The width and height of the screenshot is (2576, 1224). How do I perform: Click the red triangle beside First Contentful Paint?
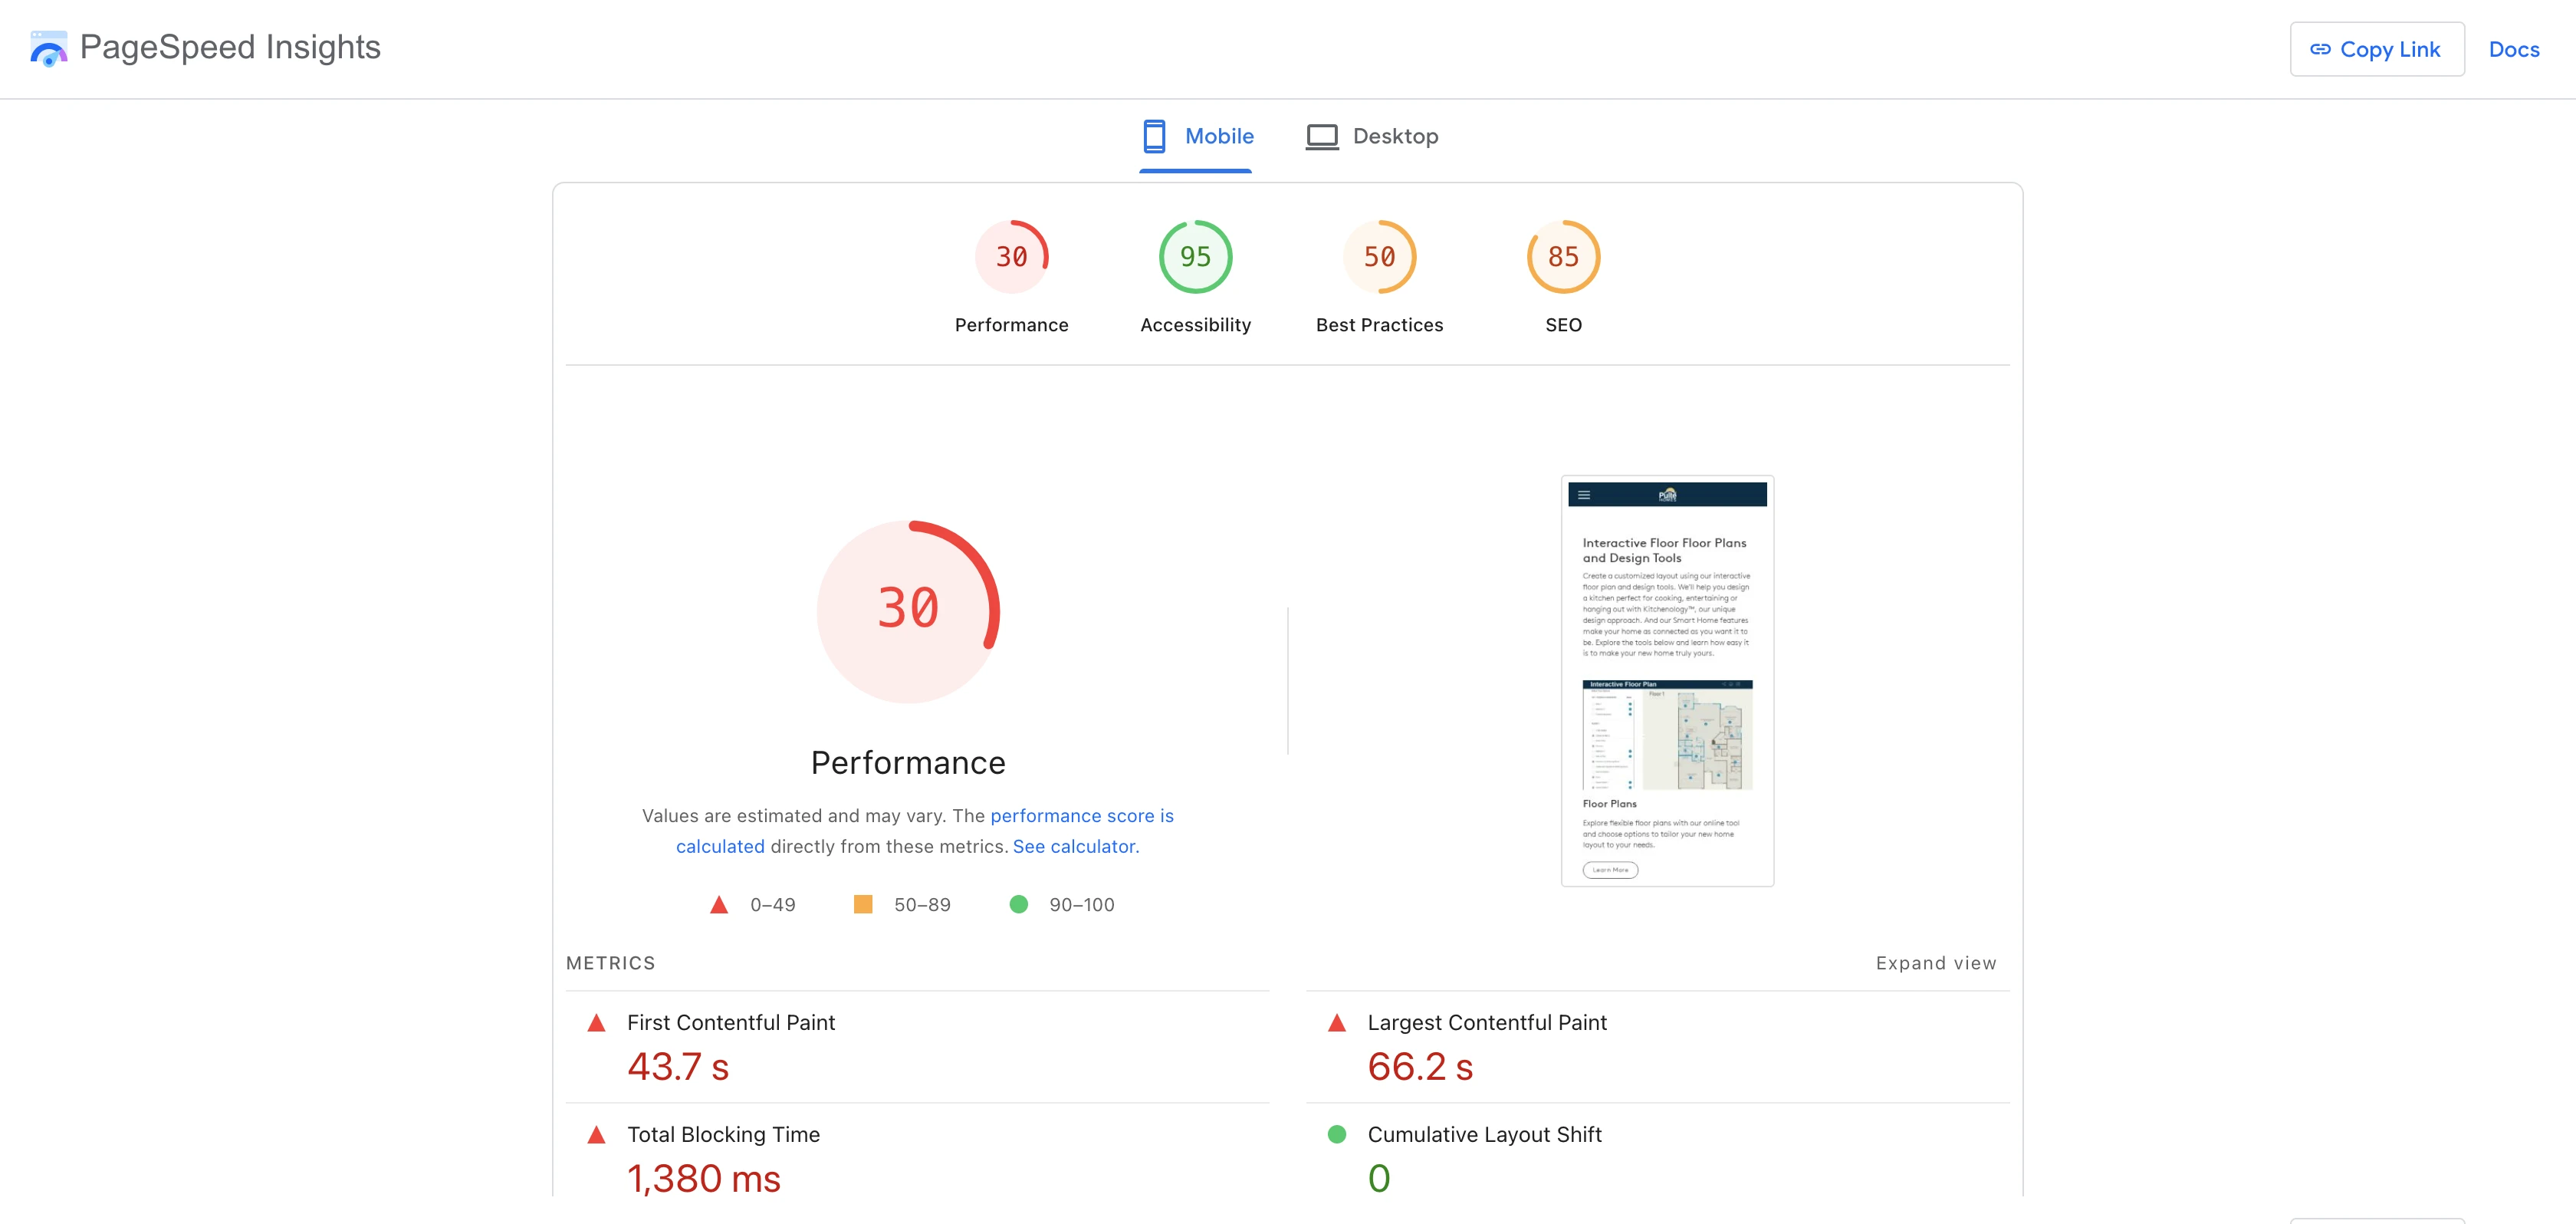[x=596, y=1023]
